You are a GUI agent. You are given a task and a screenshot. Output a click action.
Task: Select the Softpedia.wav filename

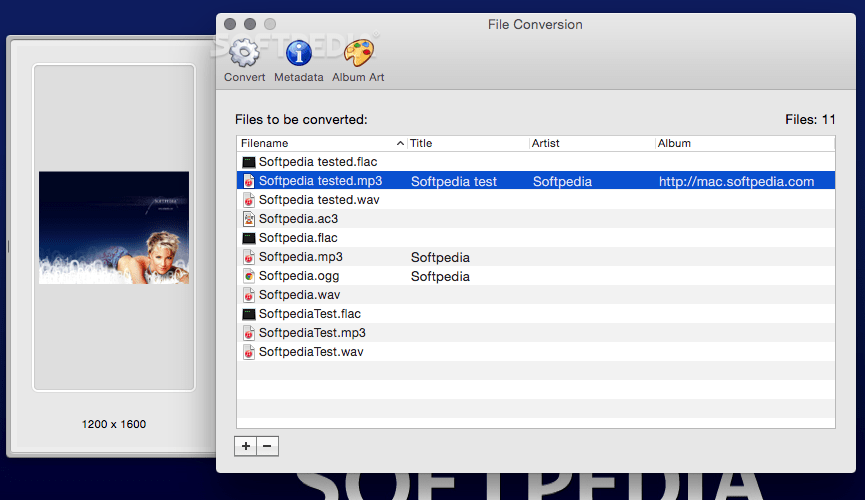coord(300,295)
